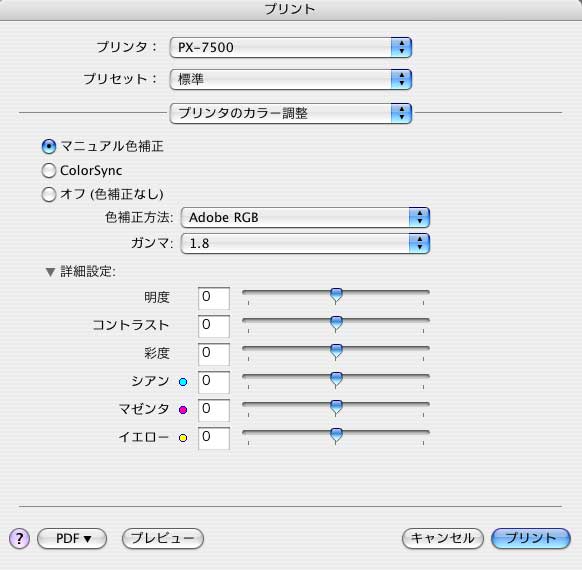
Task: Click the yellow color dot beside イエロー
Action: [x=183, y=438]
